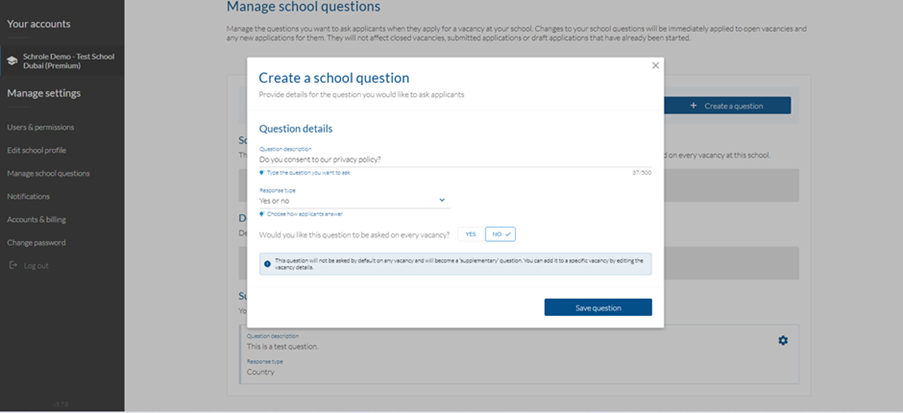Click the info icon in supplementary notice
Screen dimensions: 903x413
pyautogui.click(x=267, y=264)
